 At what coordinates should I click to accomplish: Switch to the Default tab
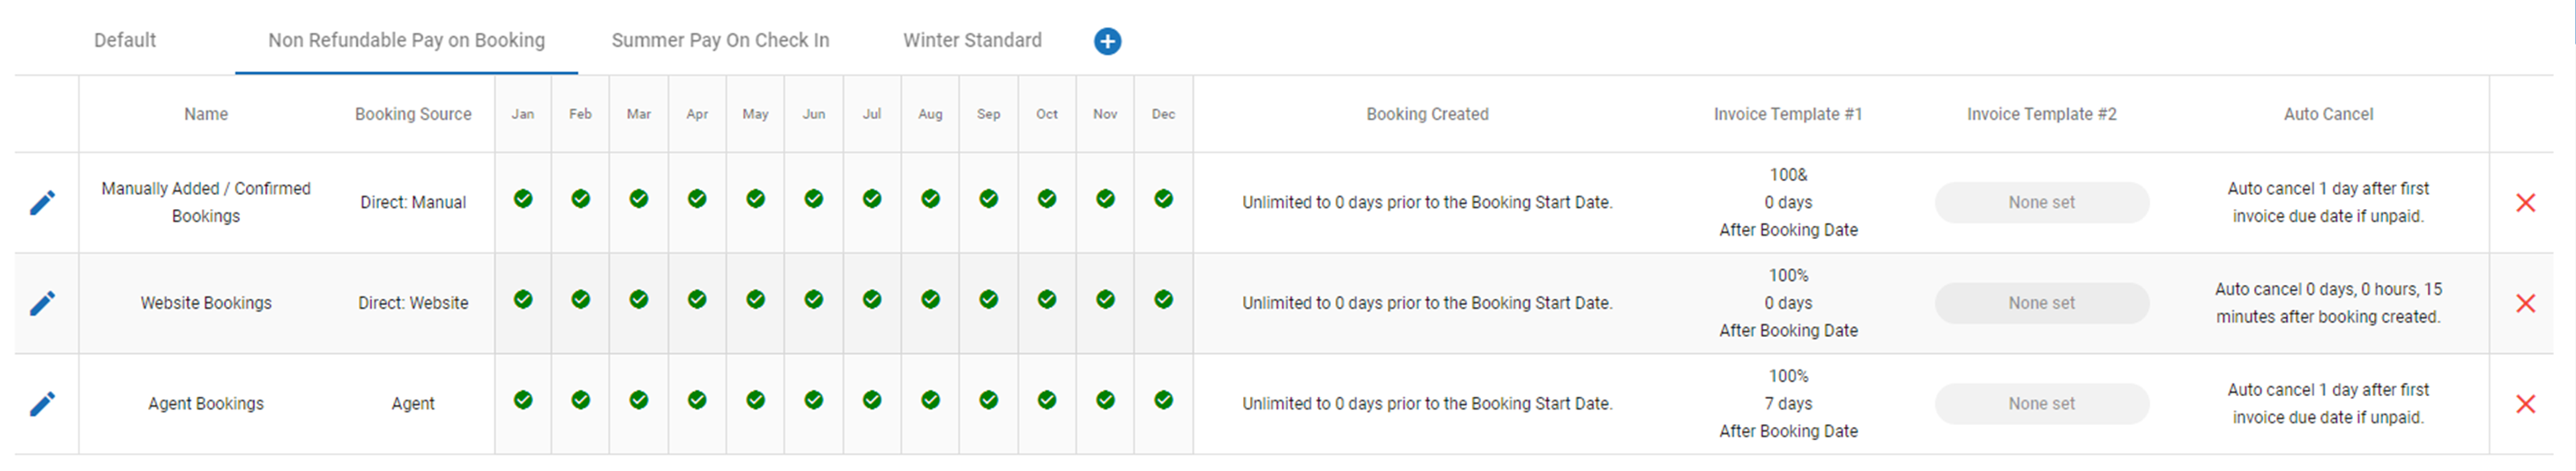[x=125, y=40]
